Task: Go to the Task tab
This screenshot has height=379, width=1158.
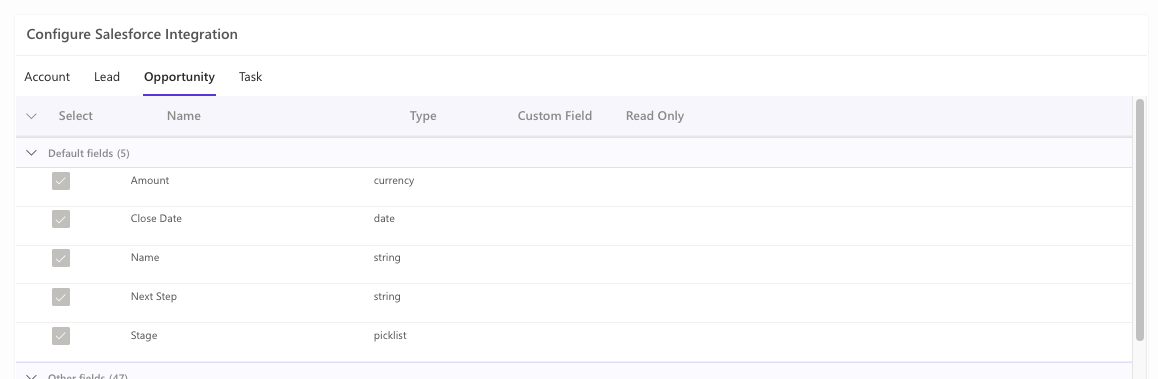Action: [250, 77]
